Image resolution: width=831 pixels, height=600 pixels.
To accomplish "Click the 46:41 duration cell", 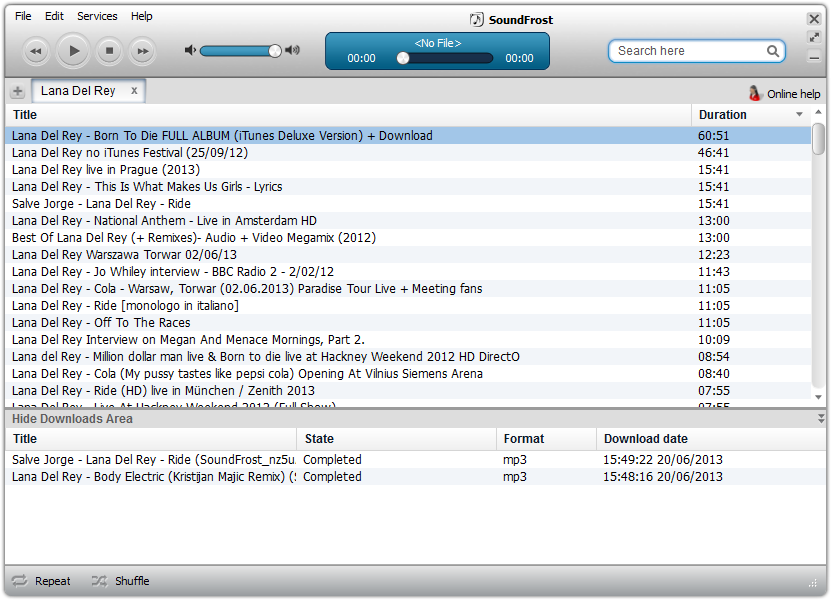I will (713, 153).
